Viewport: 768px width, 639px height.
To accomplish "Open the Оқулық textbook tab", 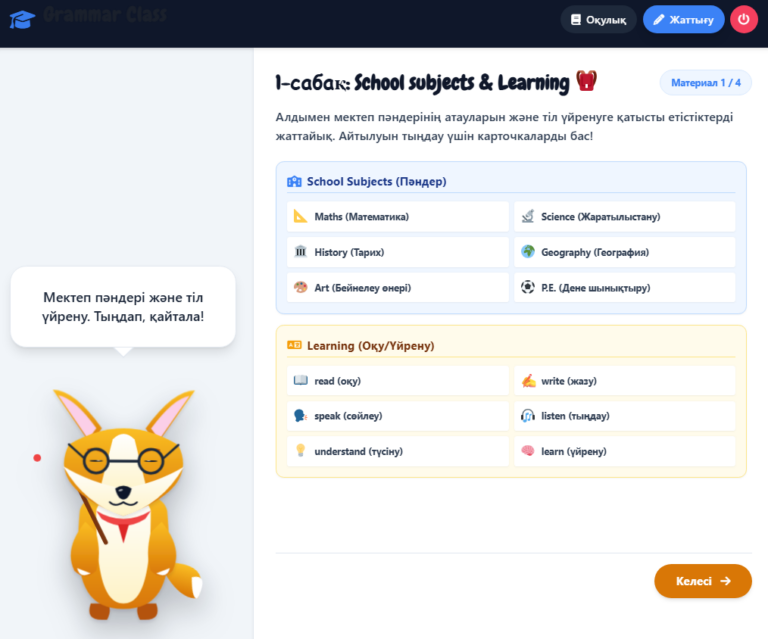I will point(598,20).
